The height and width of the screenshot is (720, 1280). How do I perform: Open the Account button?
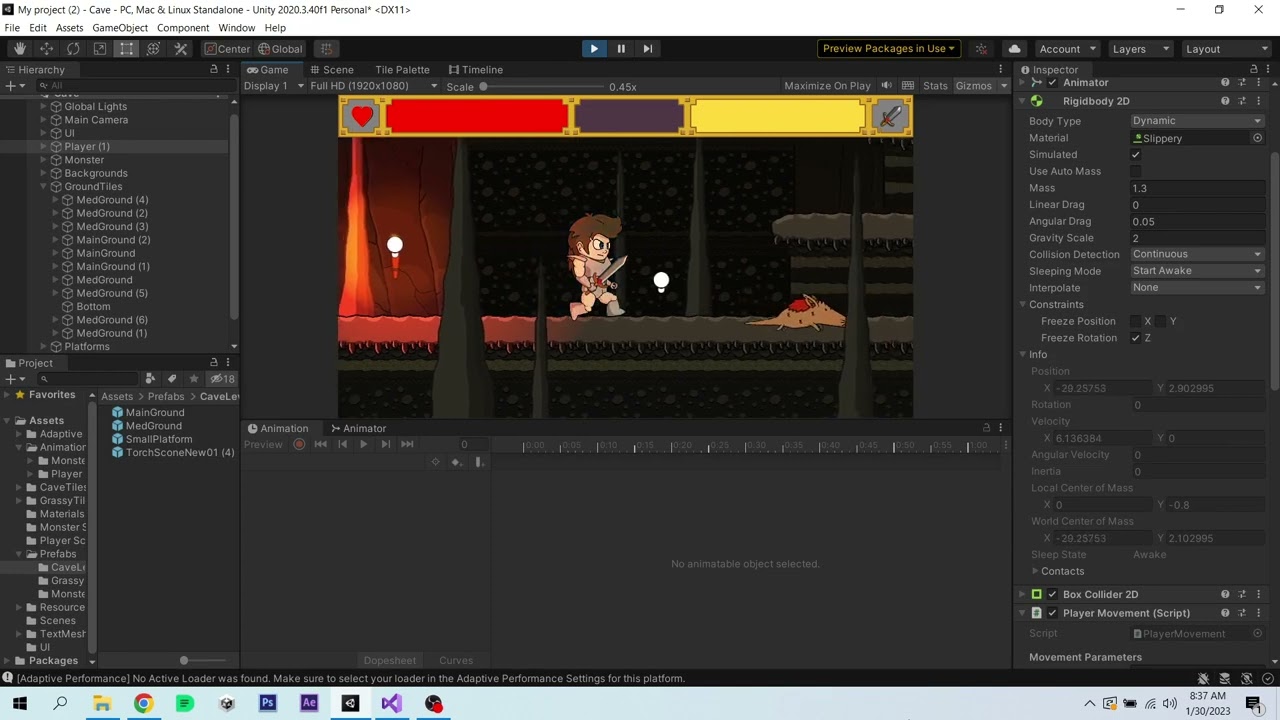coord(1066,48)
